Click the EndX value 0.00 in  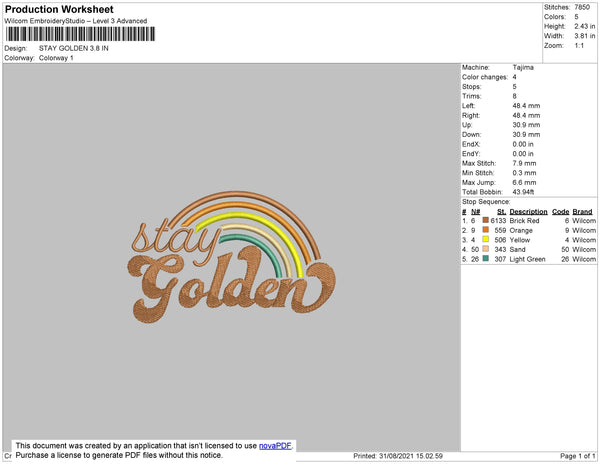pos(523,144)
